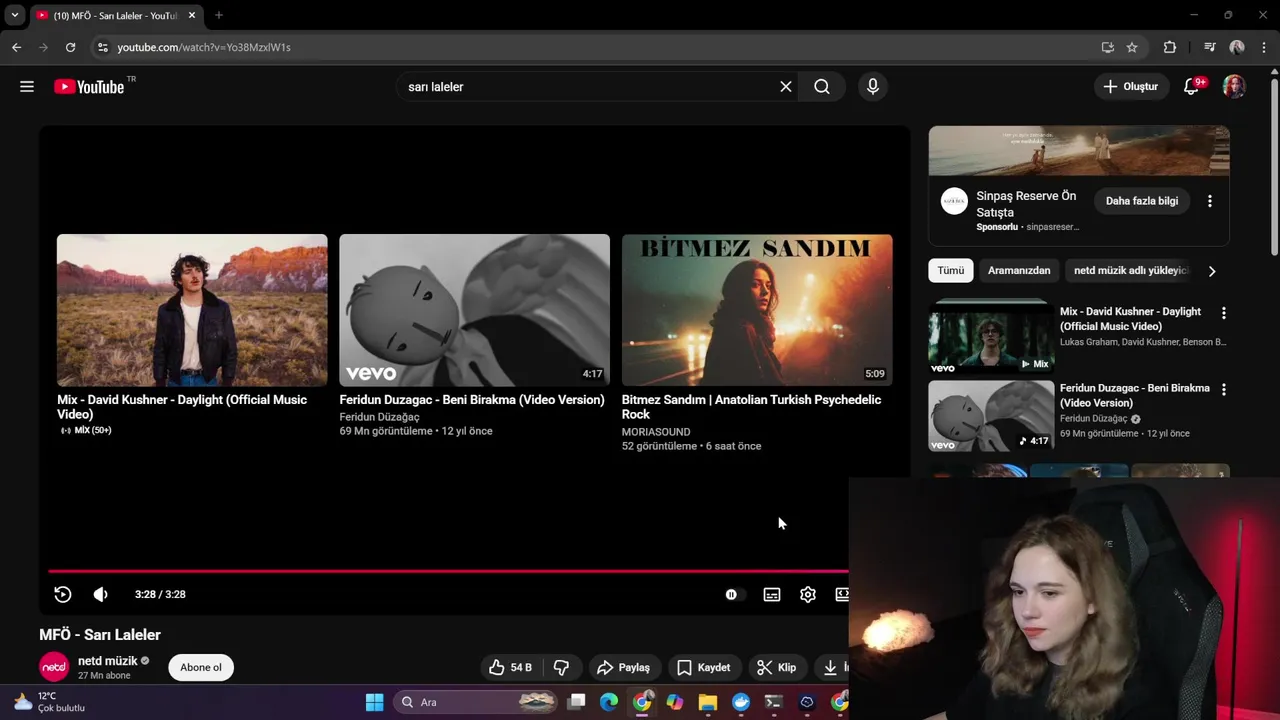
Task: Open the Chrome media controls icon
Action: 1210,47
